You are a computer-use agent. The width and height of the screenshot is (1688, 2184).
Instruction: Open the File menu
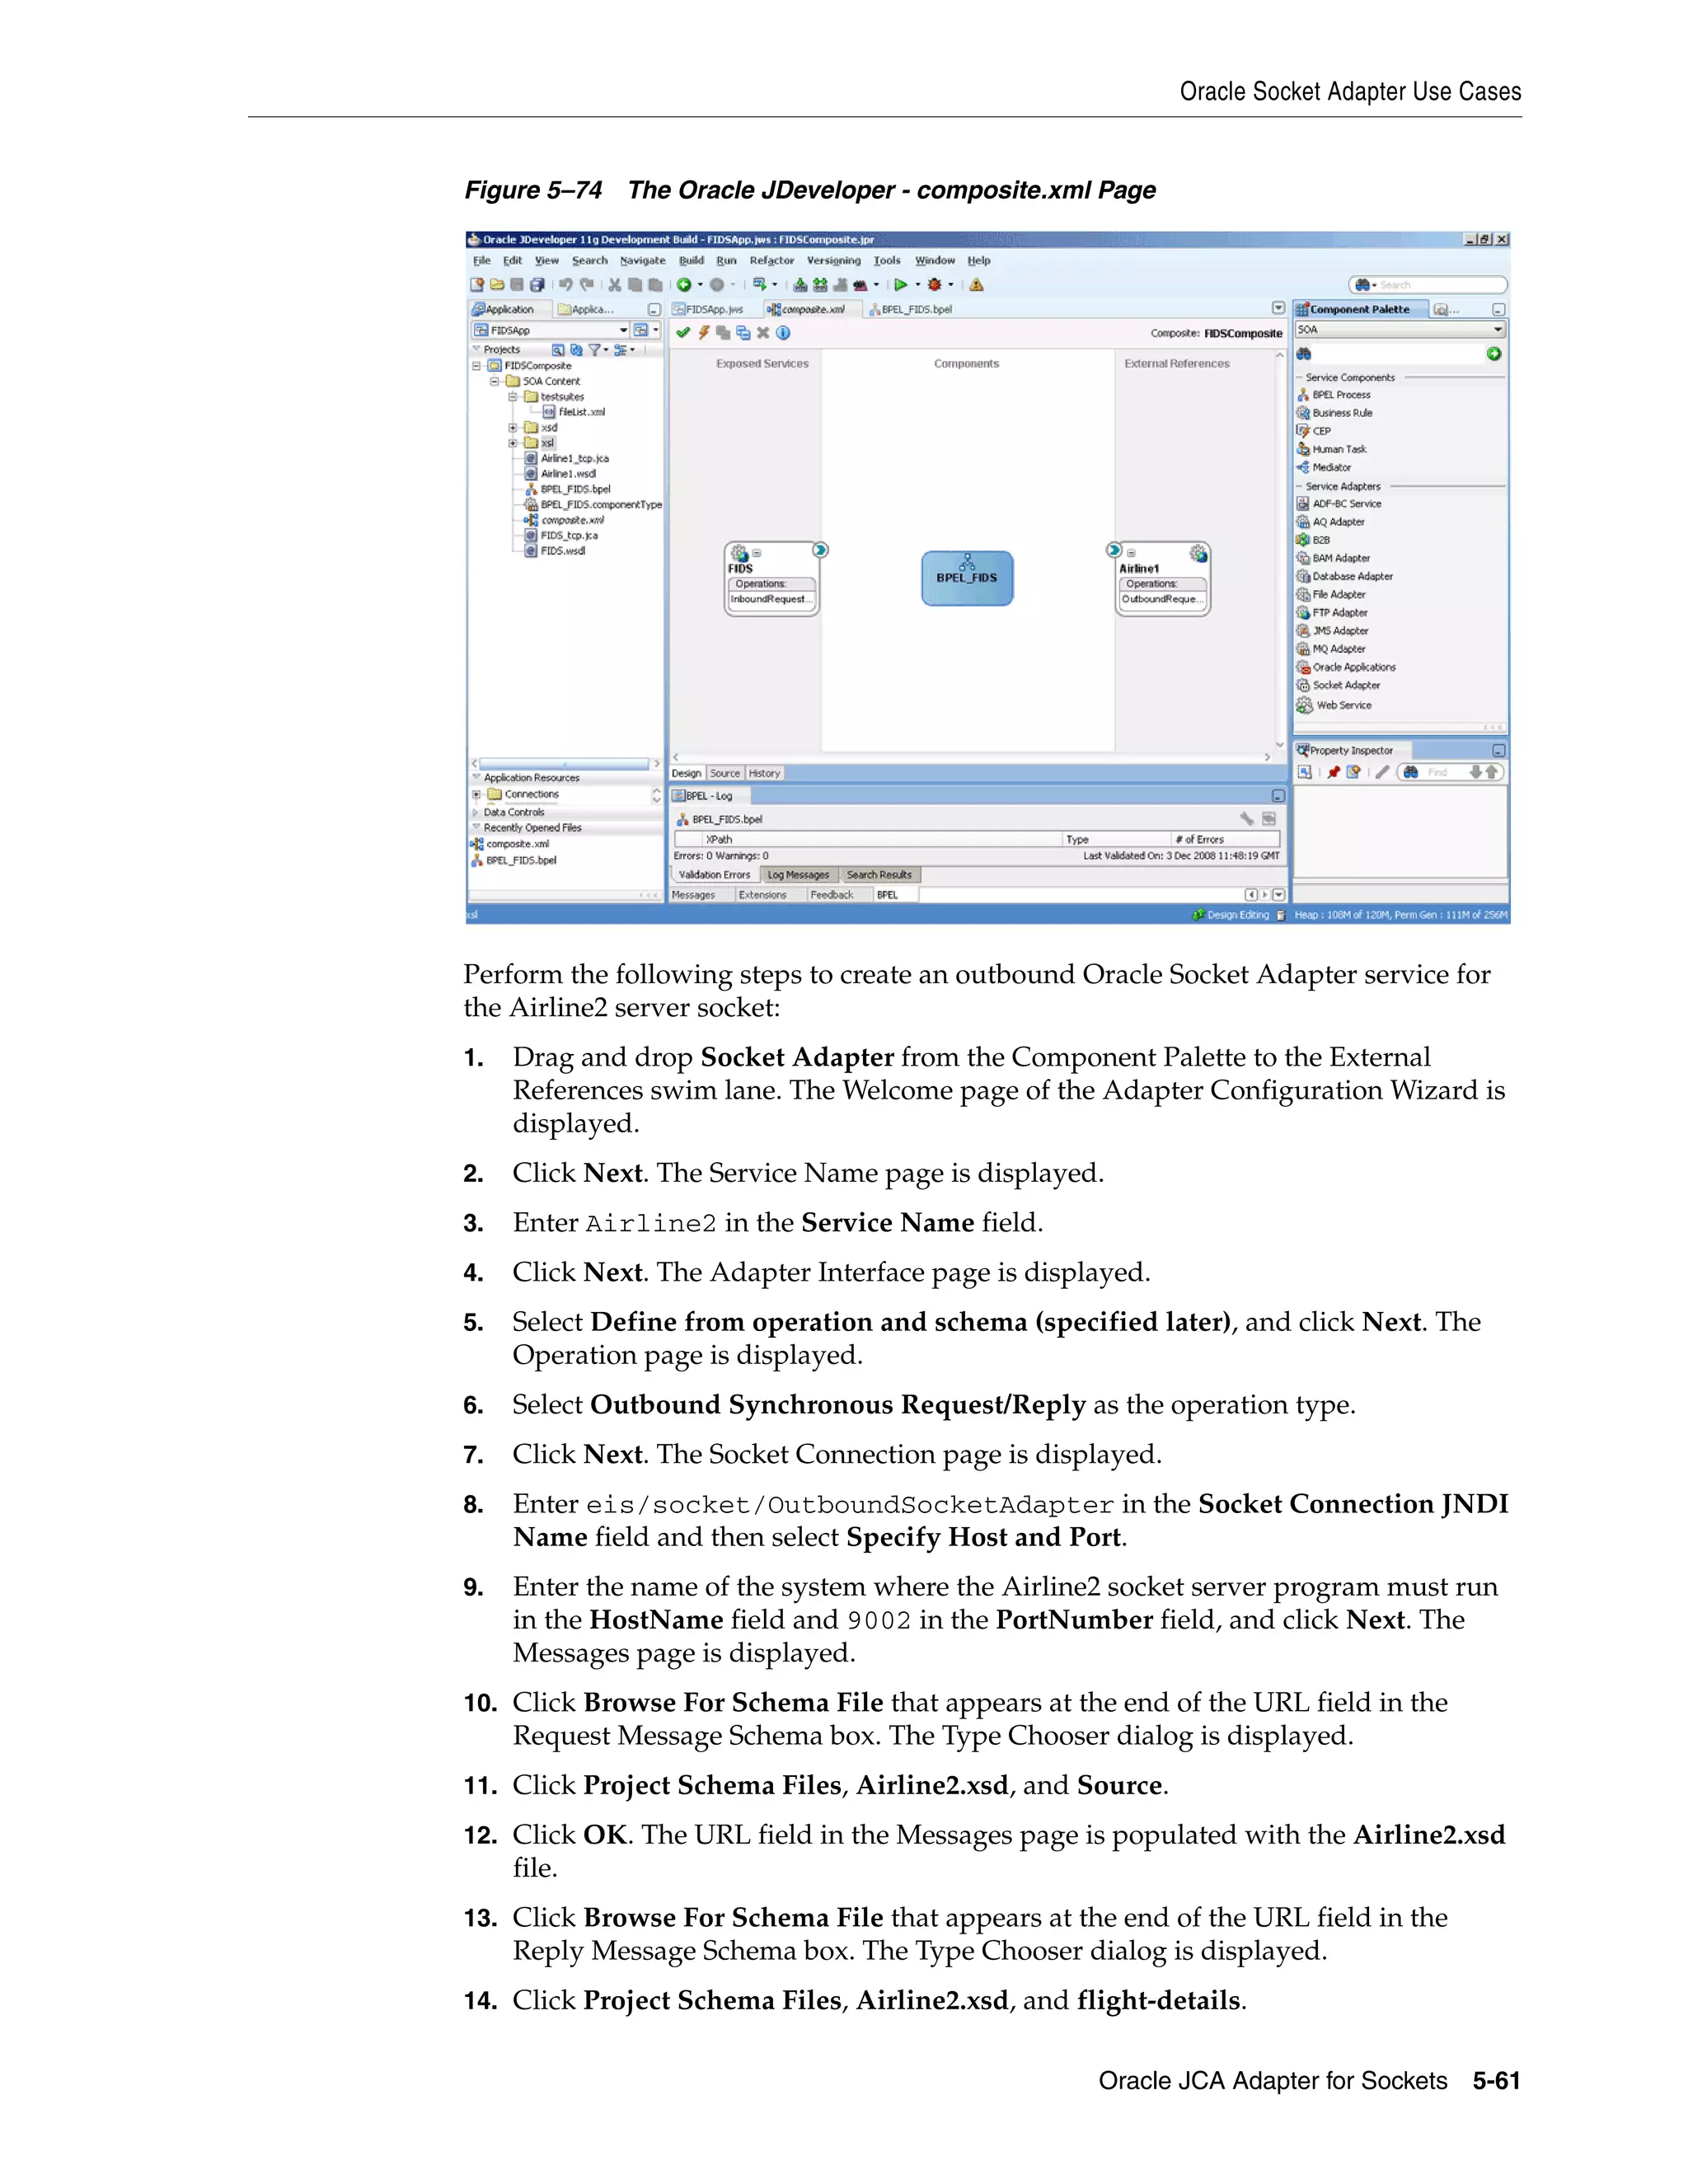point(482,261)
